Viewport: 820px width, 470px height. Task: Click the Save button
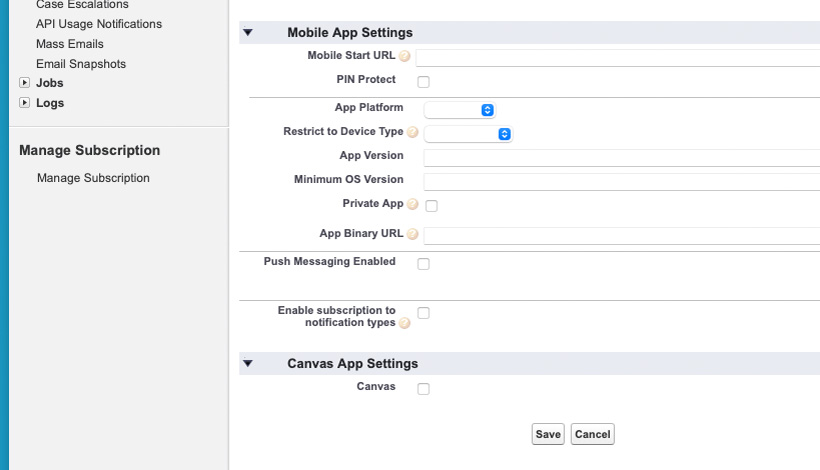point(548,434)
